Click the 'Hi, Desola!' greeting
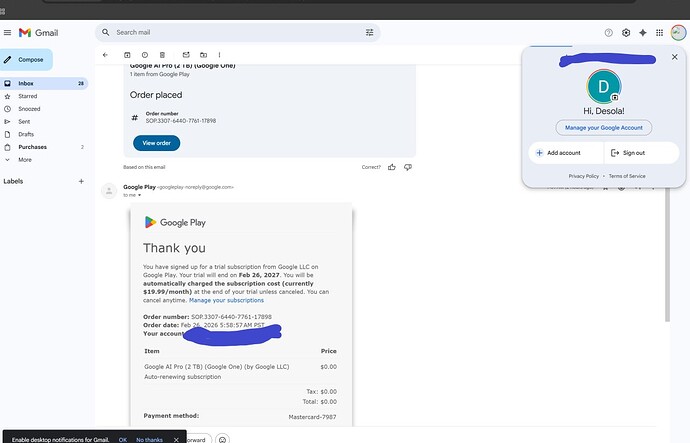 tap(603, 111)
